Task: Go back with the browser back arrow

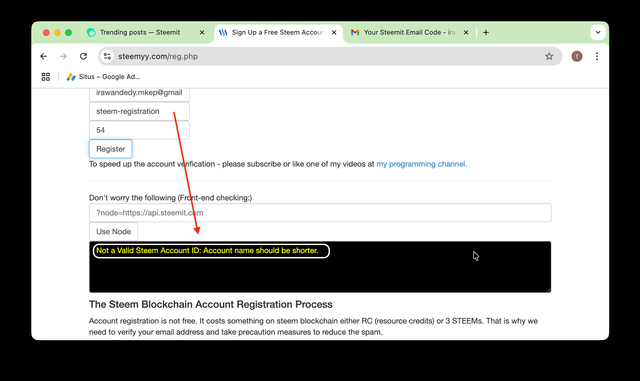Action: (44, 56)
